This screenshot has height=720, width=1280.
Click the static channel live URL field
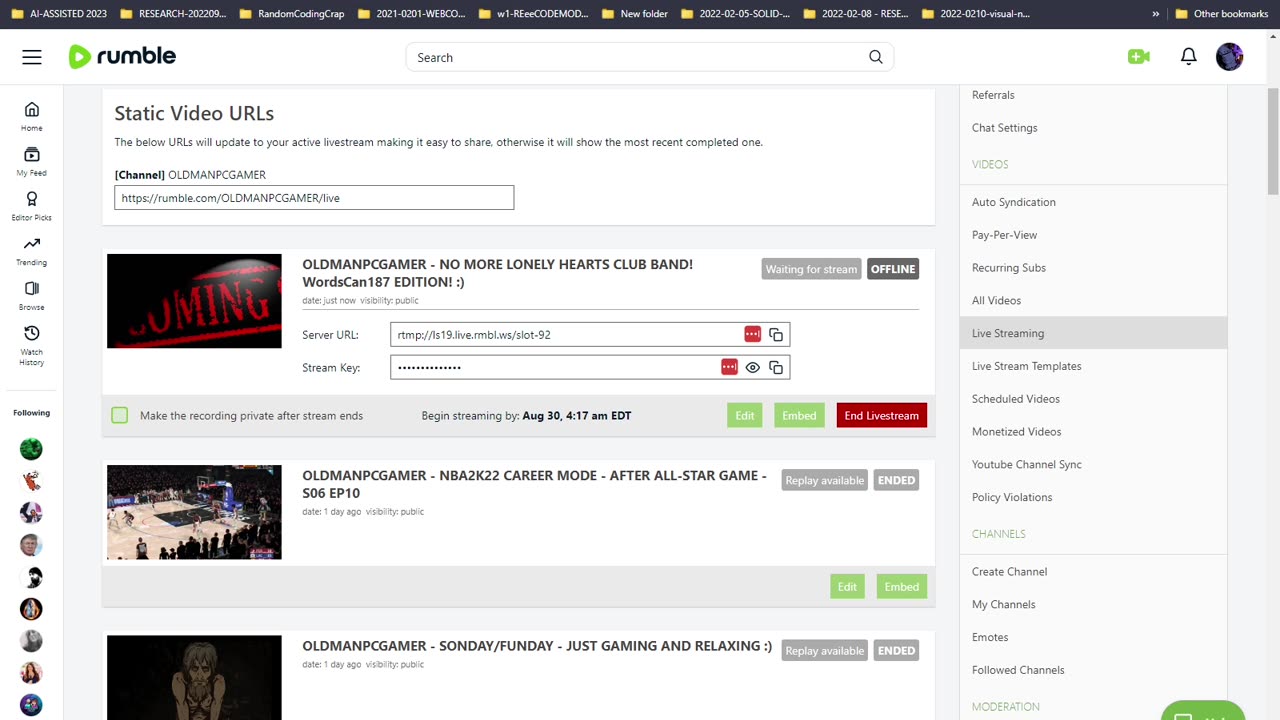[x=314, y=198]
